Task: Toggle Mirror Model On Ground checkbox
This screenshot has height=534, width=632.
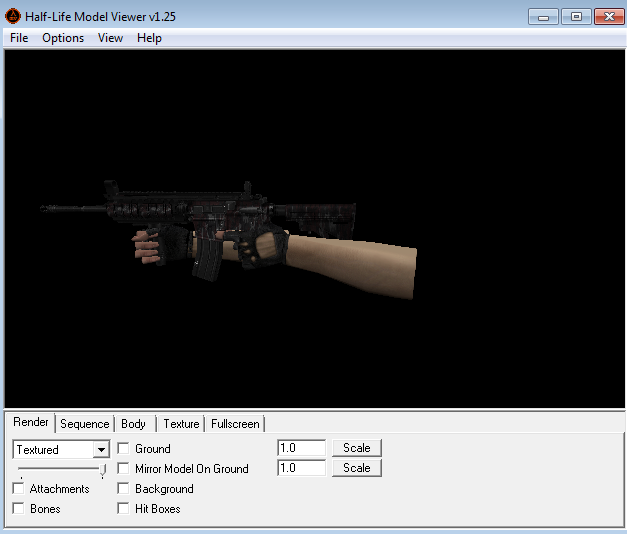Action: point(124,469)
